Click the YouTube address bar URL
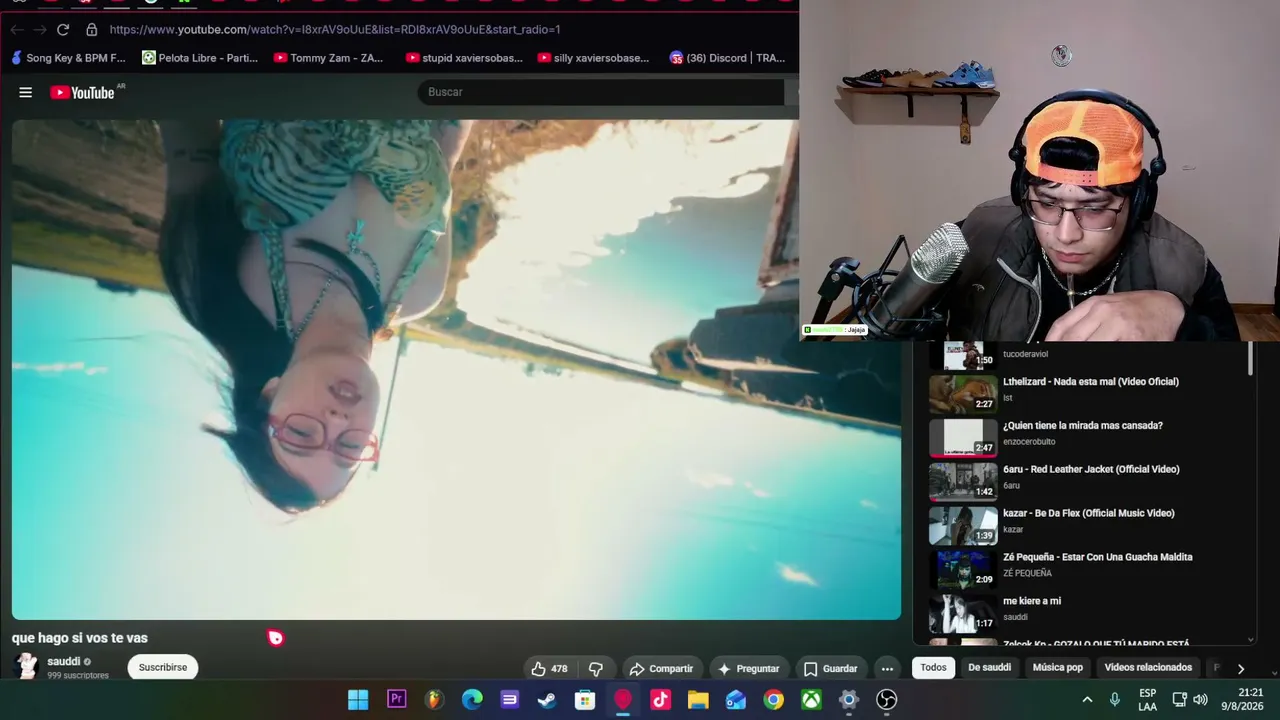The height and width of the screenshot is (720, 1280). point(335,30)
